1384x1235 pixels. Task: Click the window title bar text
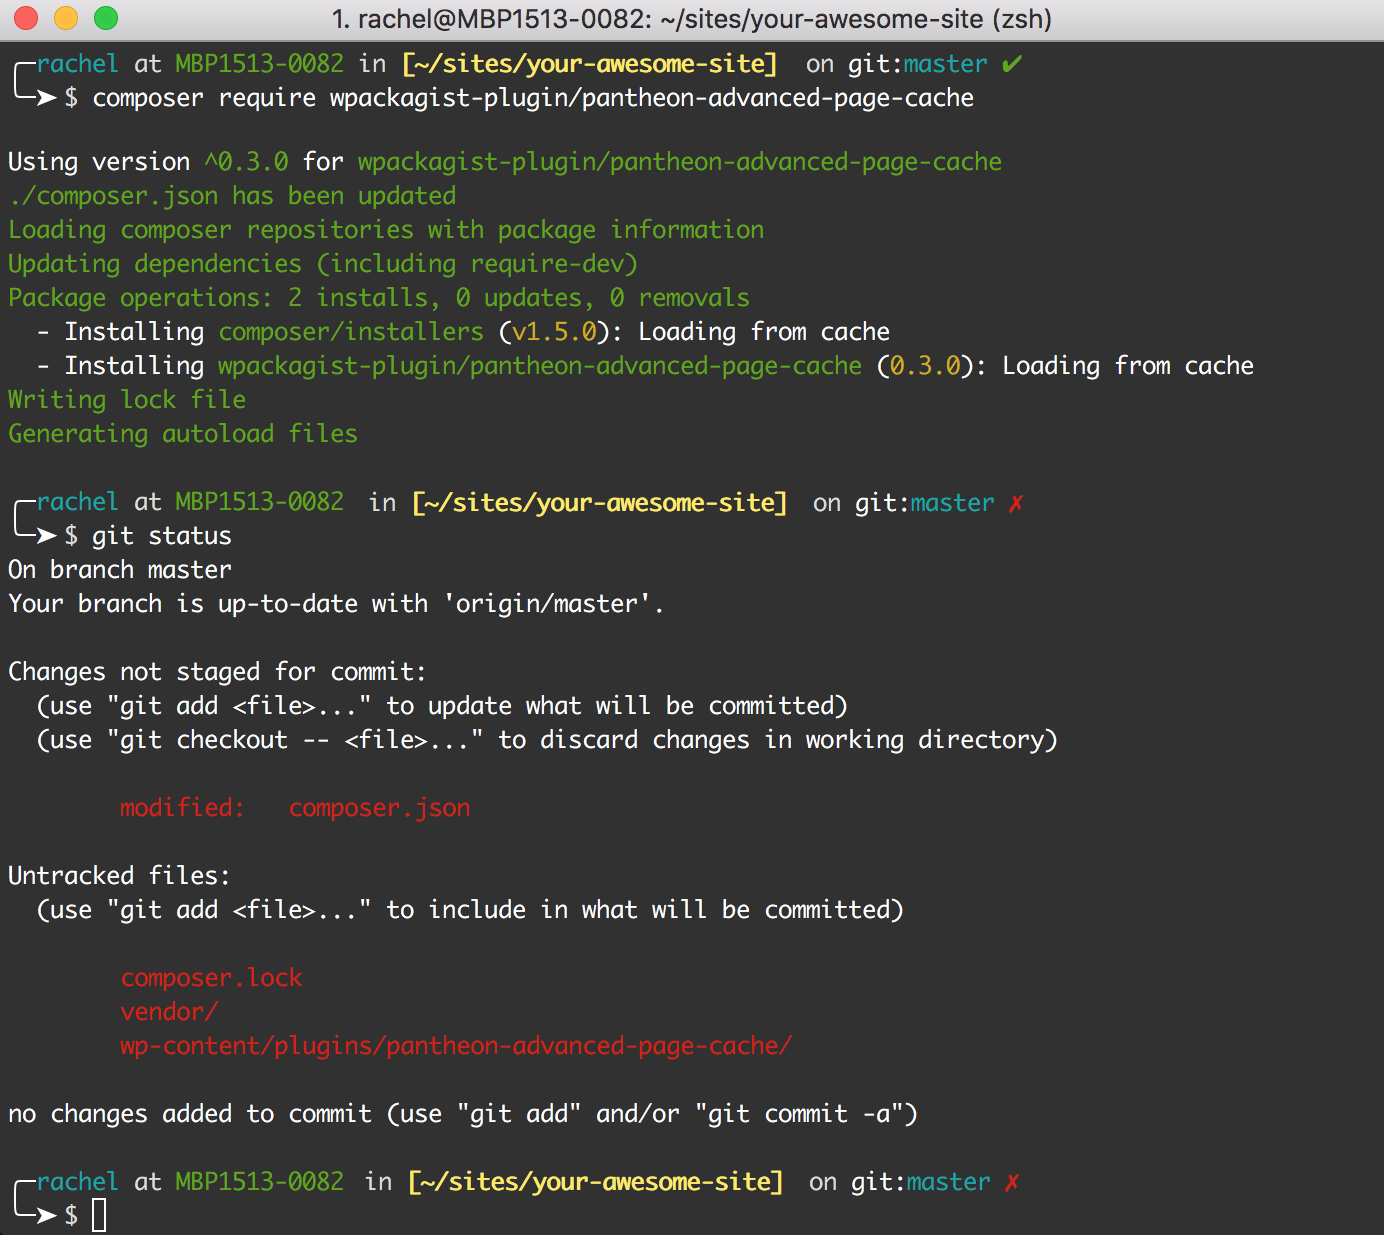[691, 19]
